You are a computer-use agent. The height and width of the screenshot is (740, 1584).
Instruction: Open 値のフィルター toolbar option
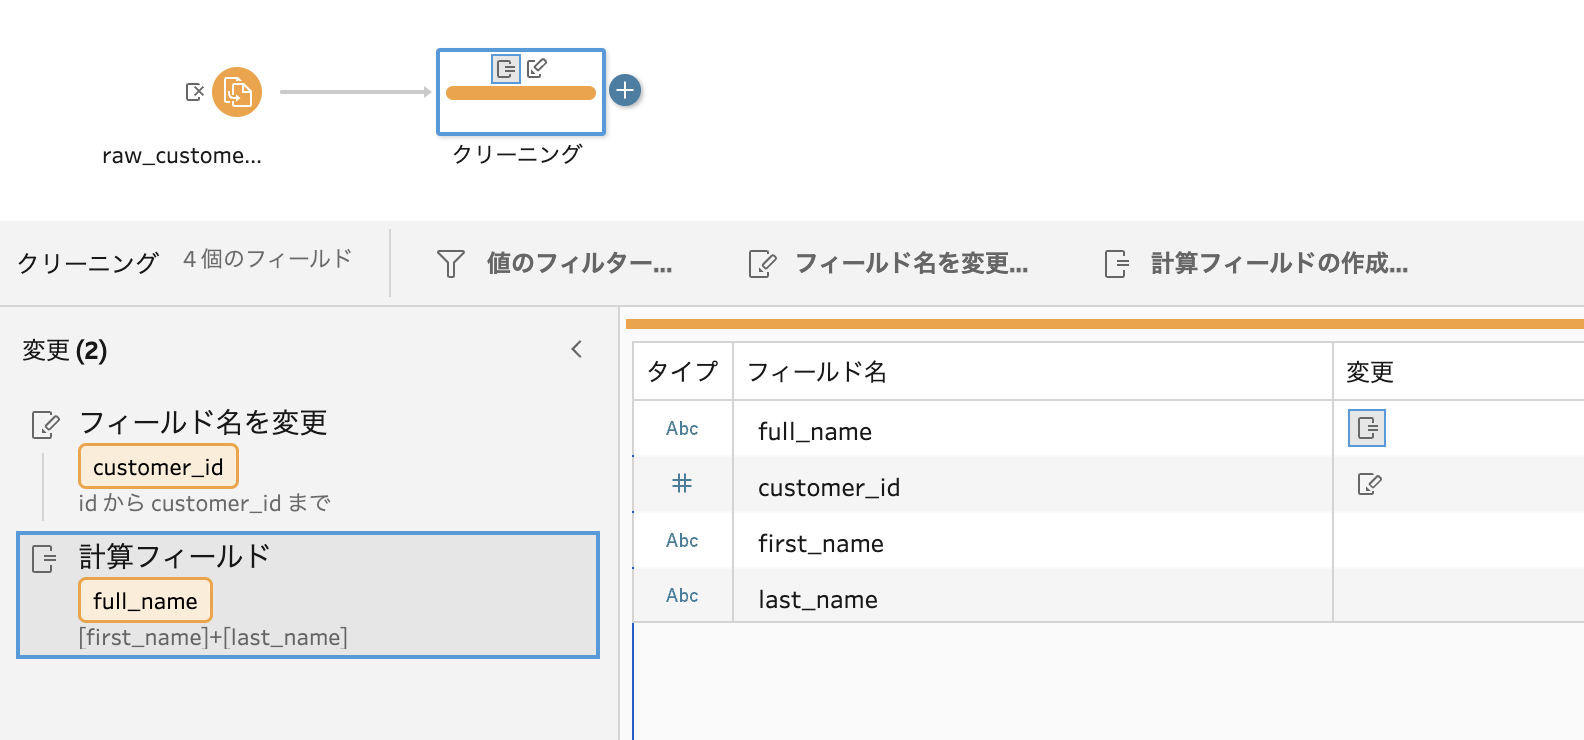pos(555,263)
